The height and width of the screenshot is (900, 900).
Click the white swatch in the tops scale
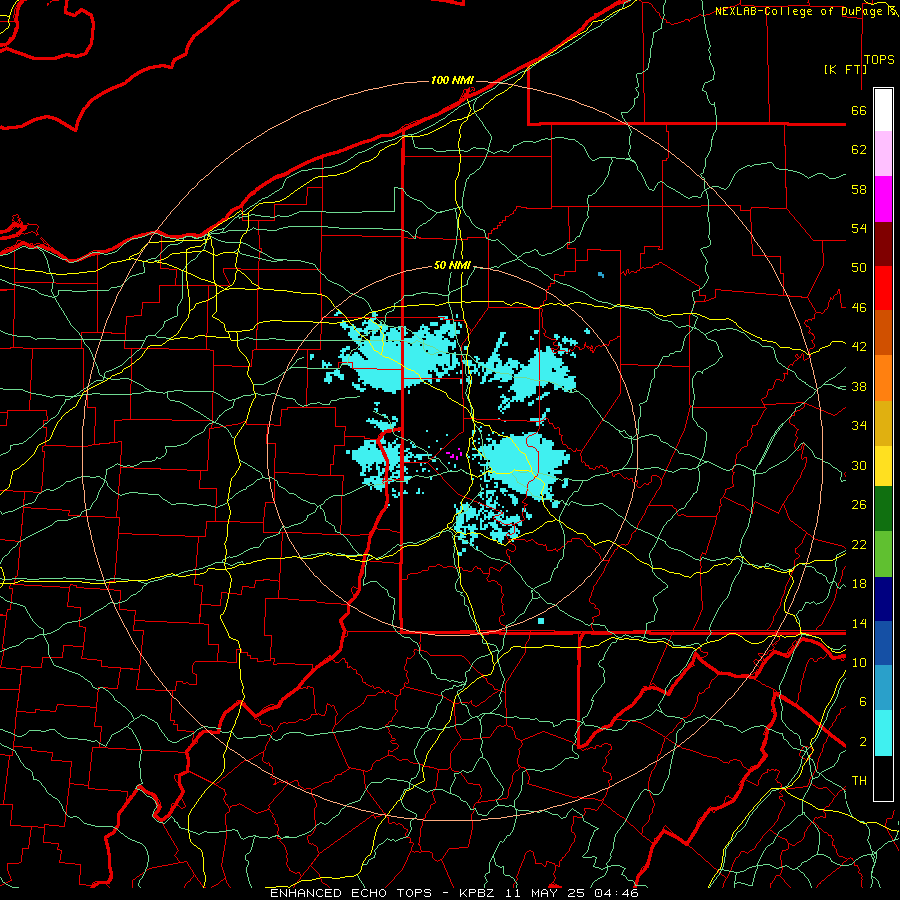click(x=883, y=110)
